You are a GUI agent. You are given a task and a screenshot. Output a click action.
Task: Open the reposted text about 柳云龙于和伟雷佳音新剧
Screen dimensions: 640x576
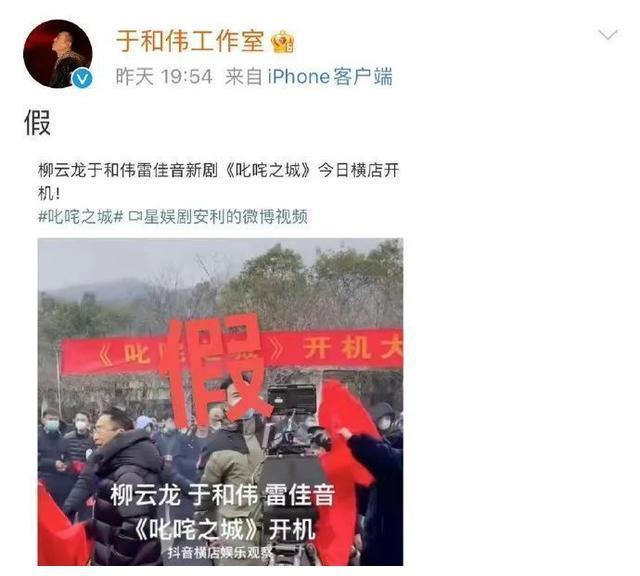click(x=218, y=181)
